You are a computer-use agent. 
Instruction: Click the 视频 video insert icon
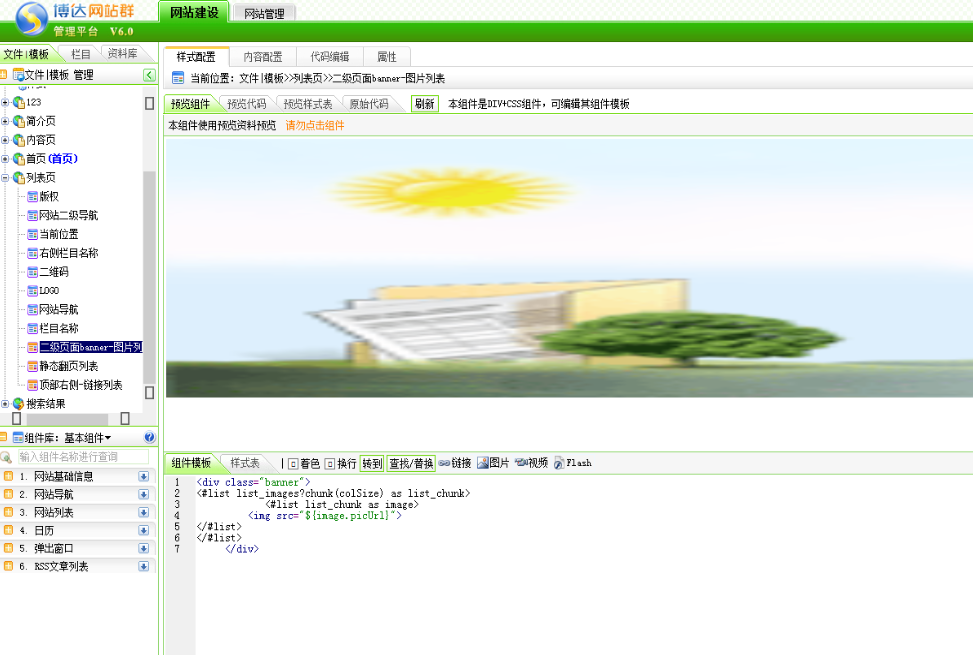pyautogui.click(x=521, y=463)
